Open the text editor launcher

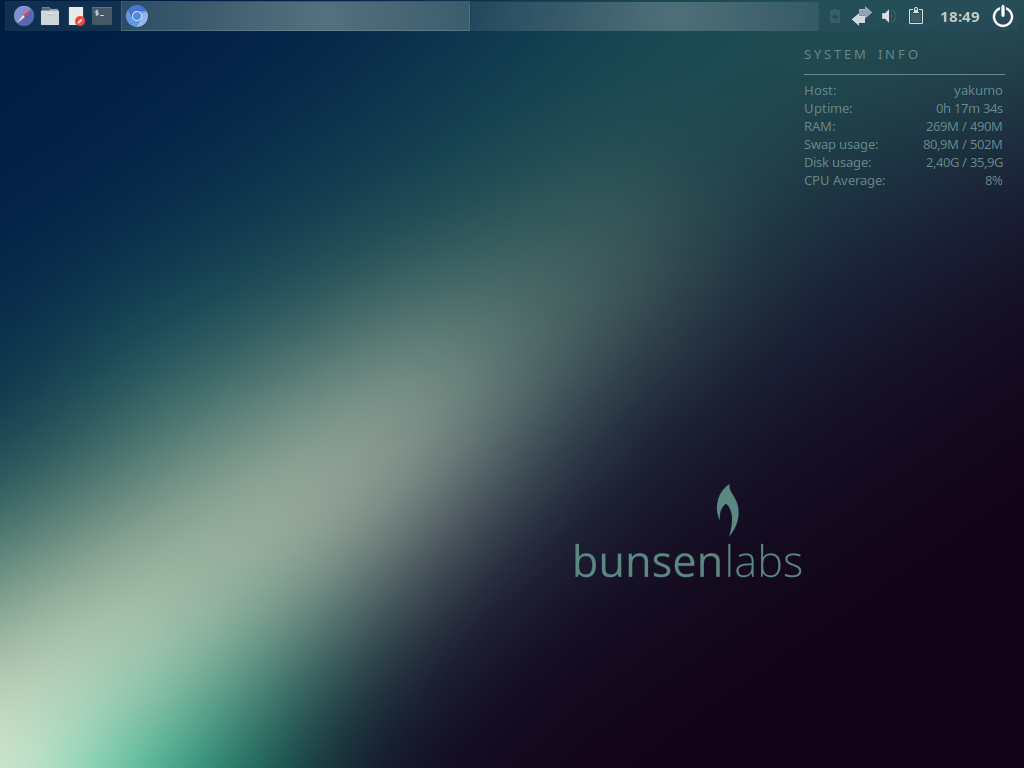coord(76,16)
